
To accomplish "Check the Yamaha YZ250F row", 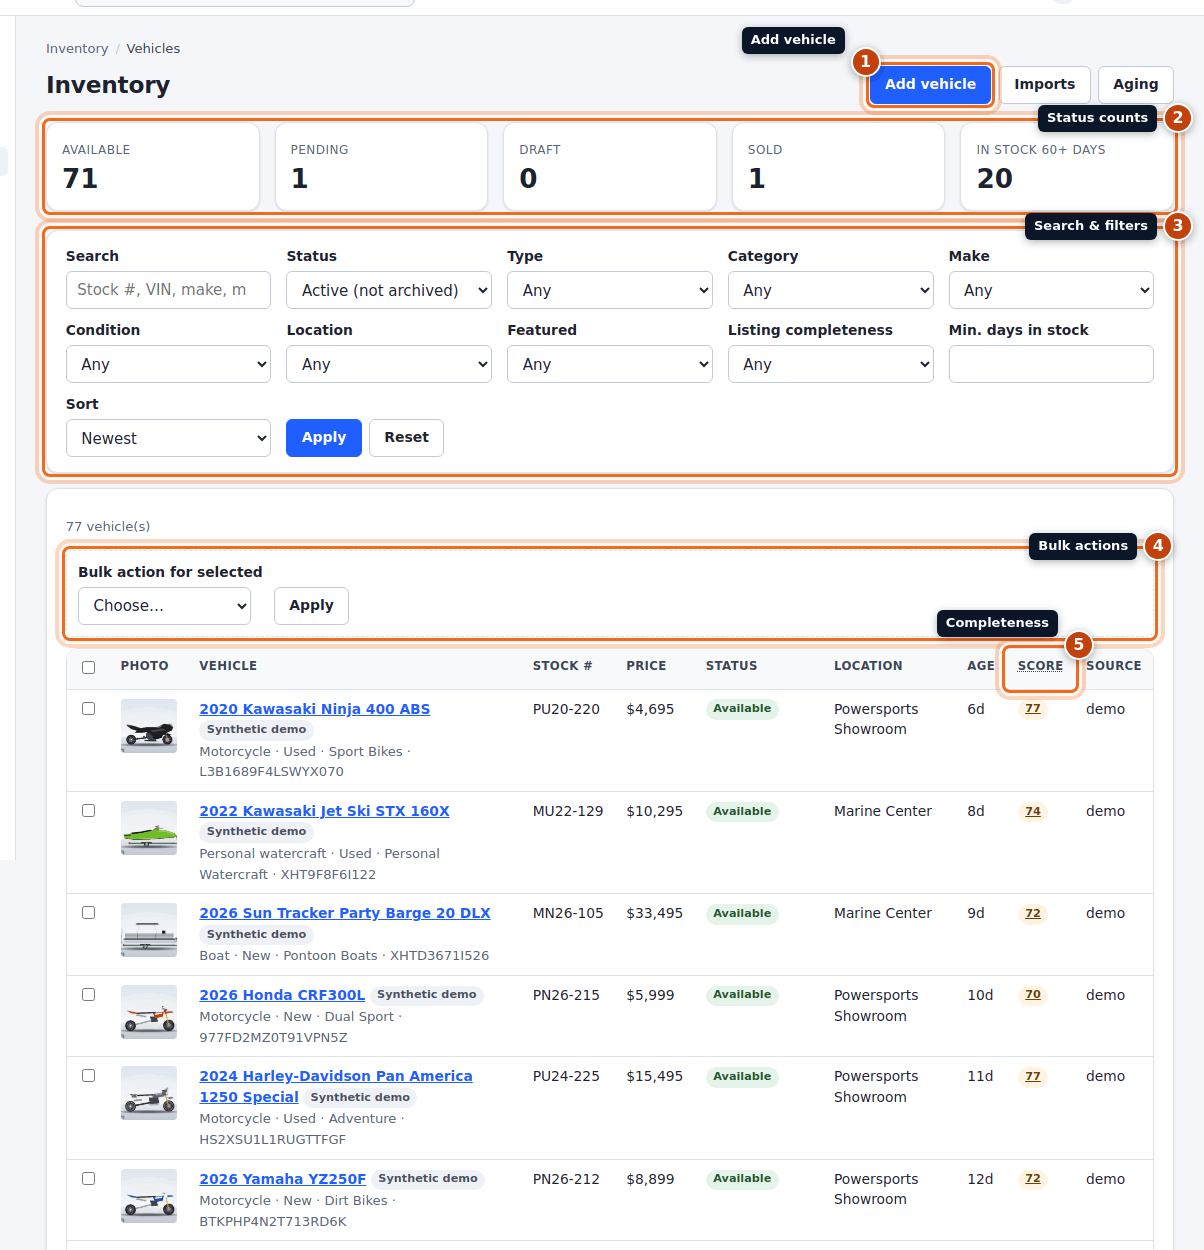I will [x=89, y=1179].
